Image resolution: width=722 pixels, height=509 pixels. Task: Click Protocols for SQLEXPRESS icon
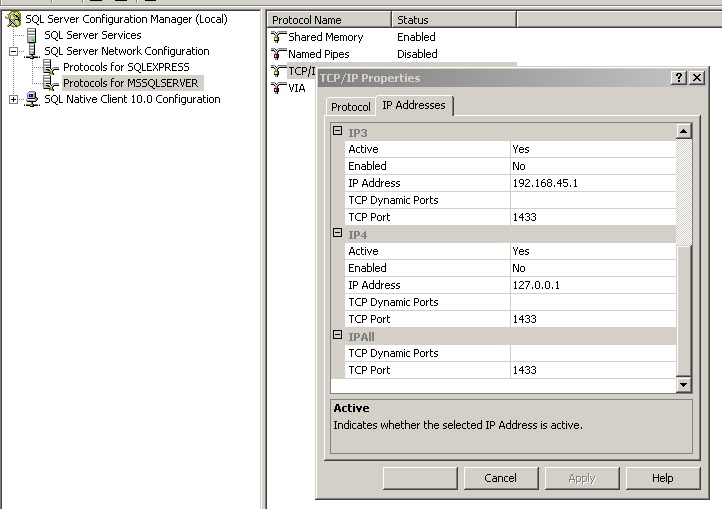[x=51, y=67]
